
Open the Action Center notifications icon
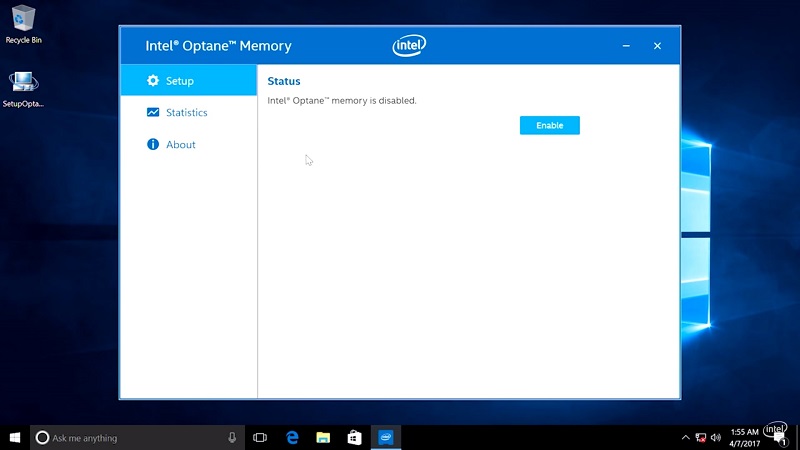[x=779, y=439]
